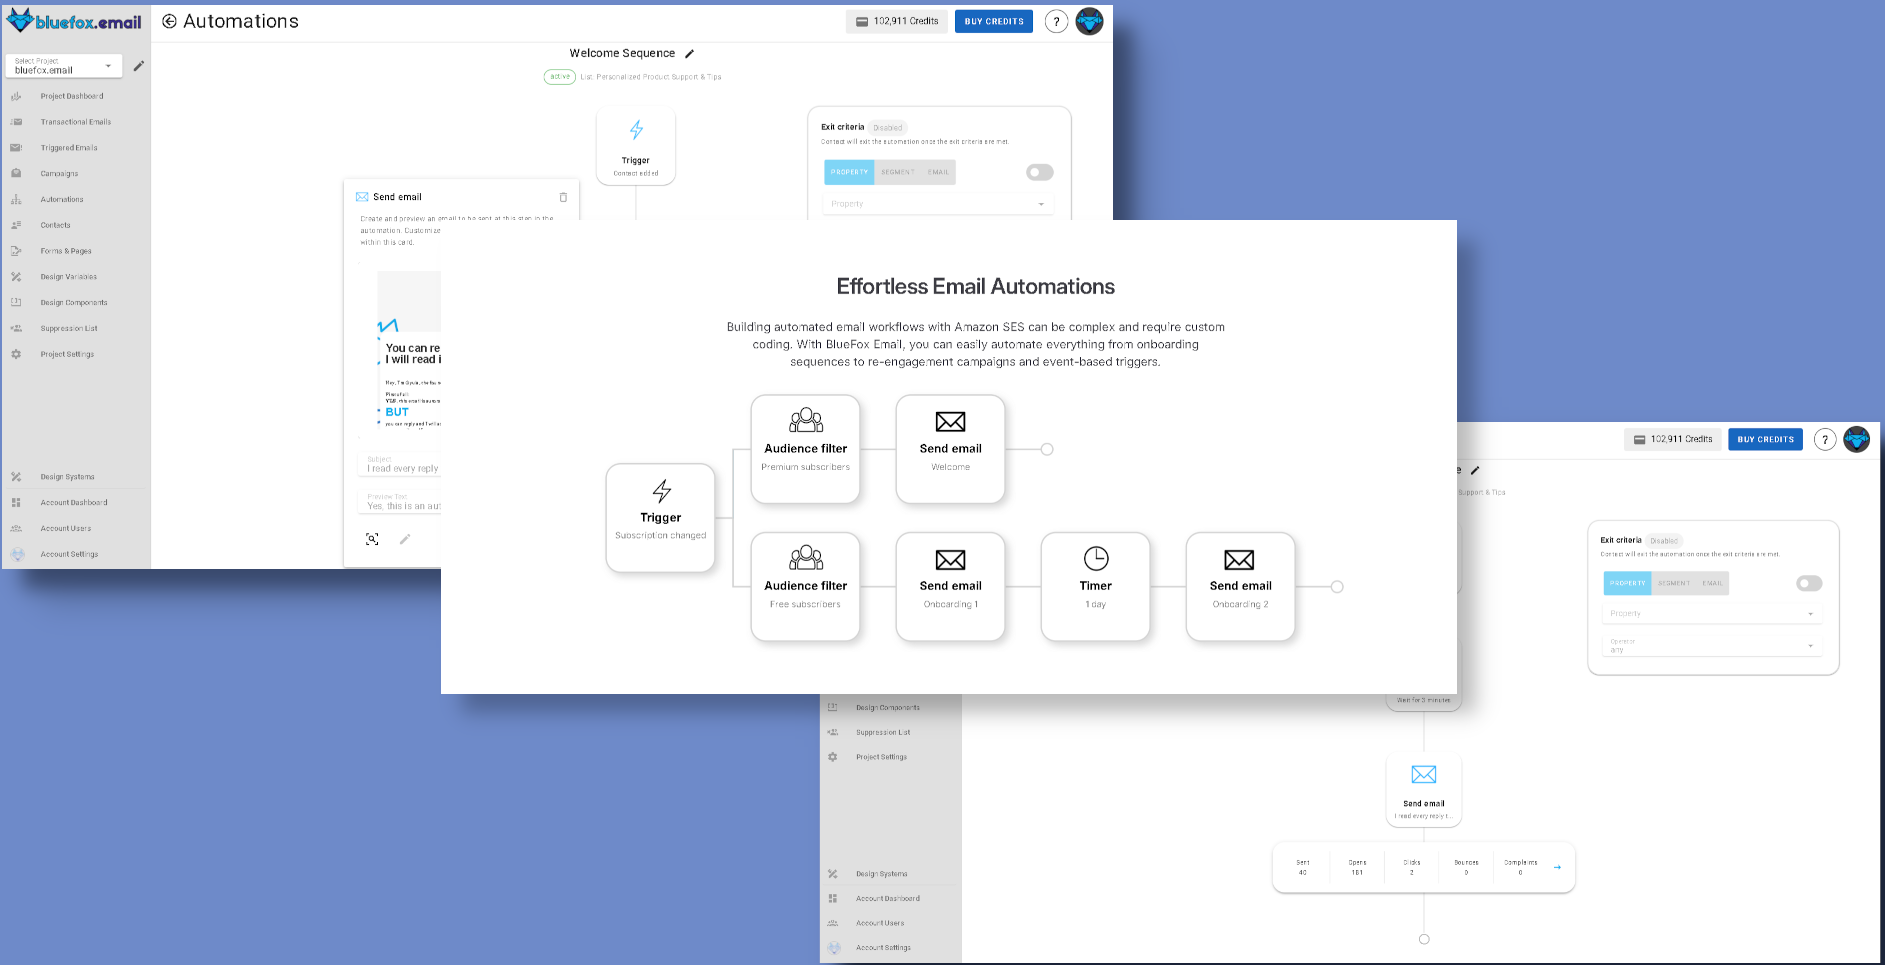
Task: Go to Contacts from the sidebar
Action: click(53, 225)
